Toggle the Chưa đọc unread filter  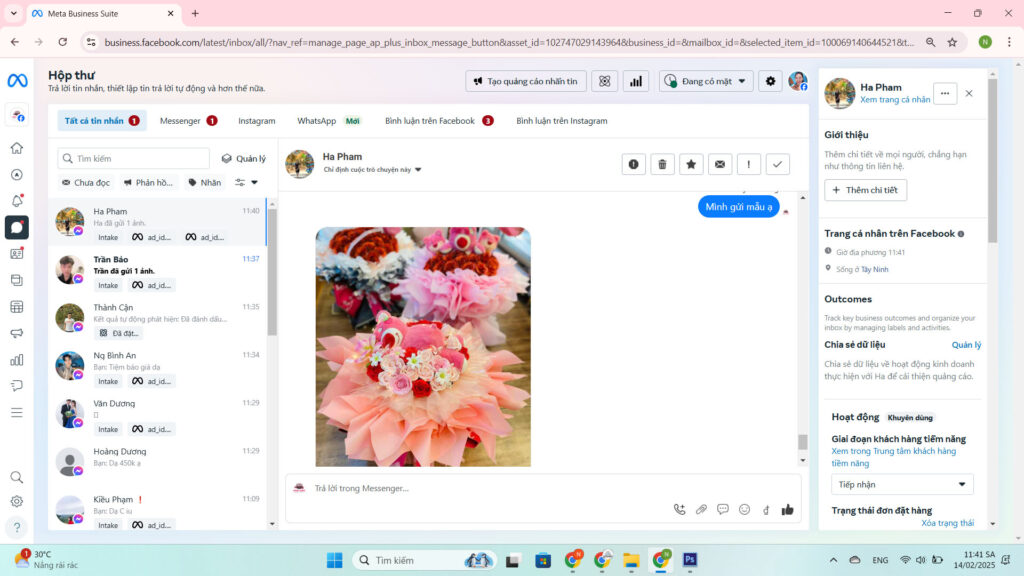point(86,182)
